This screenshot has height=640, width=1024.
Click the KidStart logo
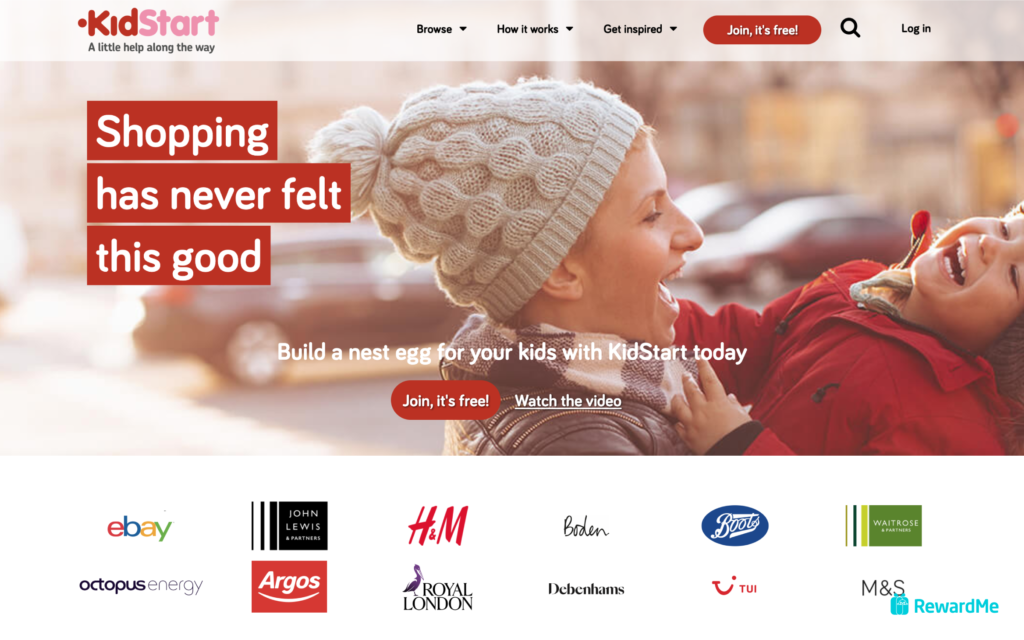pyautogui.click(x=149, y=30)
